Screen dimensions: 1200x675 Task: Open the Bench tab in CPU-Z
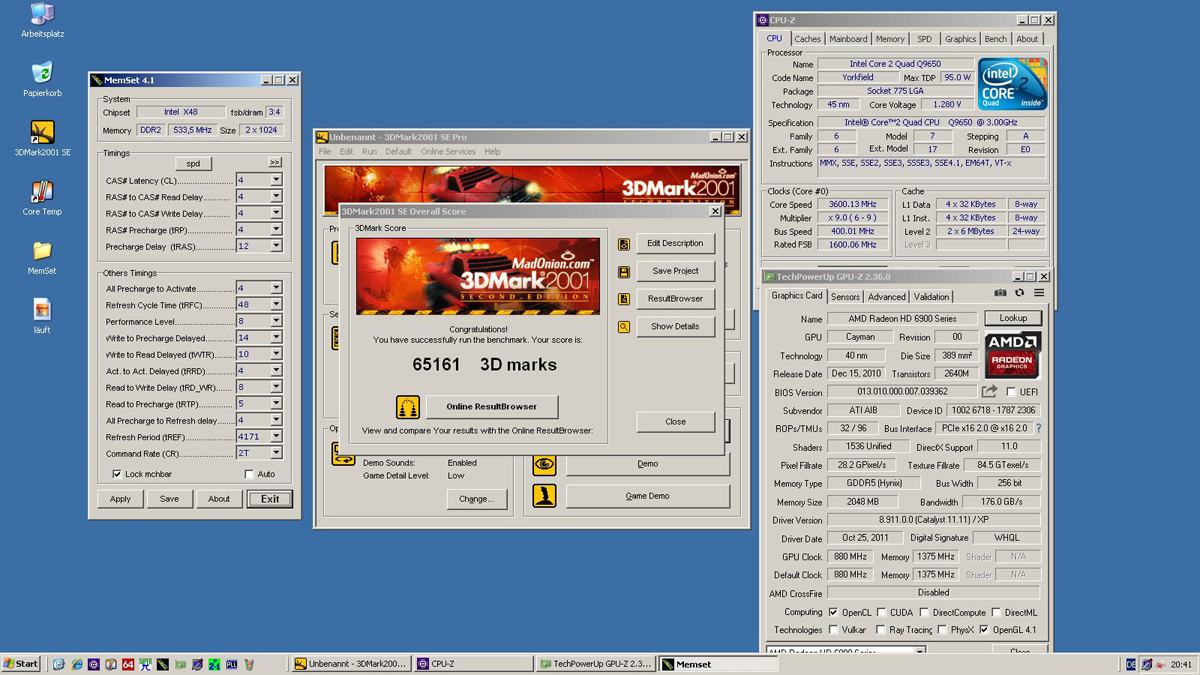point(996,39)
